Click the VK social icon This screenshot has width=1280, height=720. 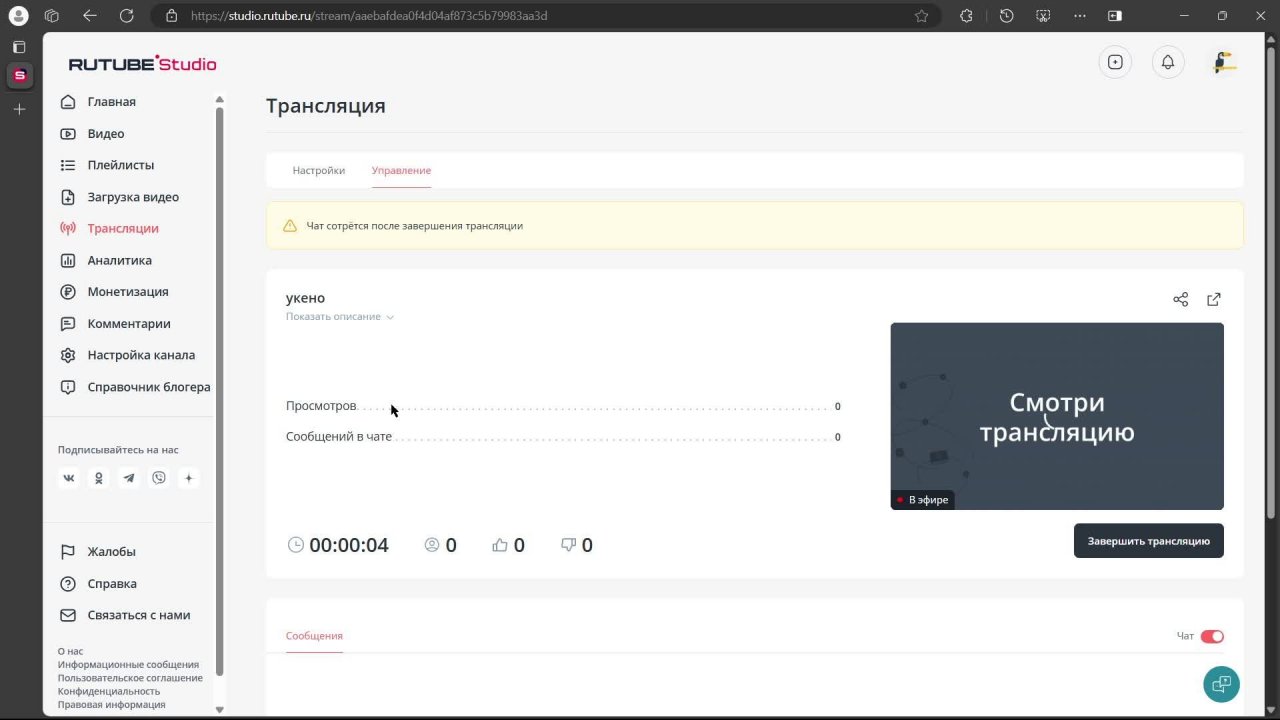pyautogui.click(x=69, y=478)
